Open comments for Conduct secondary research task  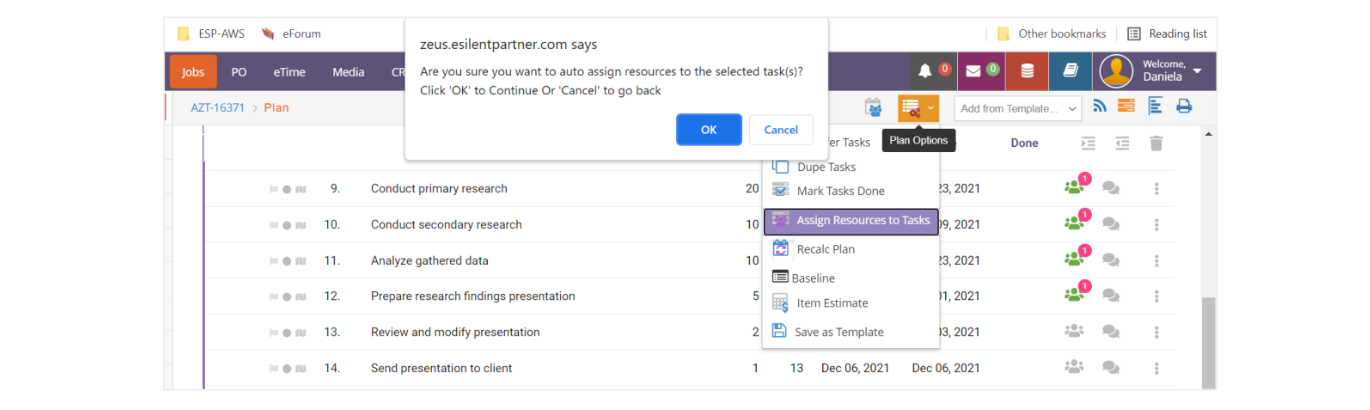[1110, 225]
